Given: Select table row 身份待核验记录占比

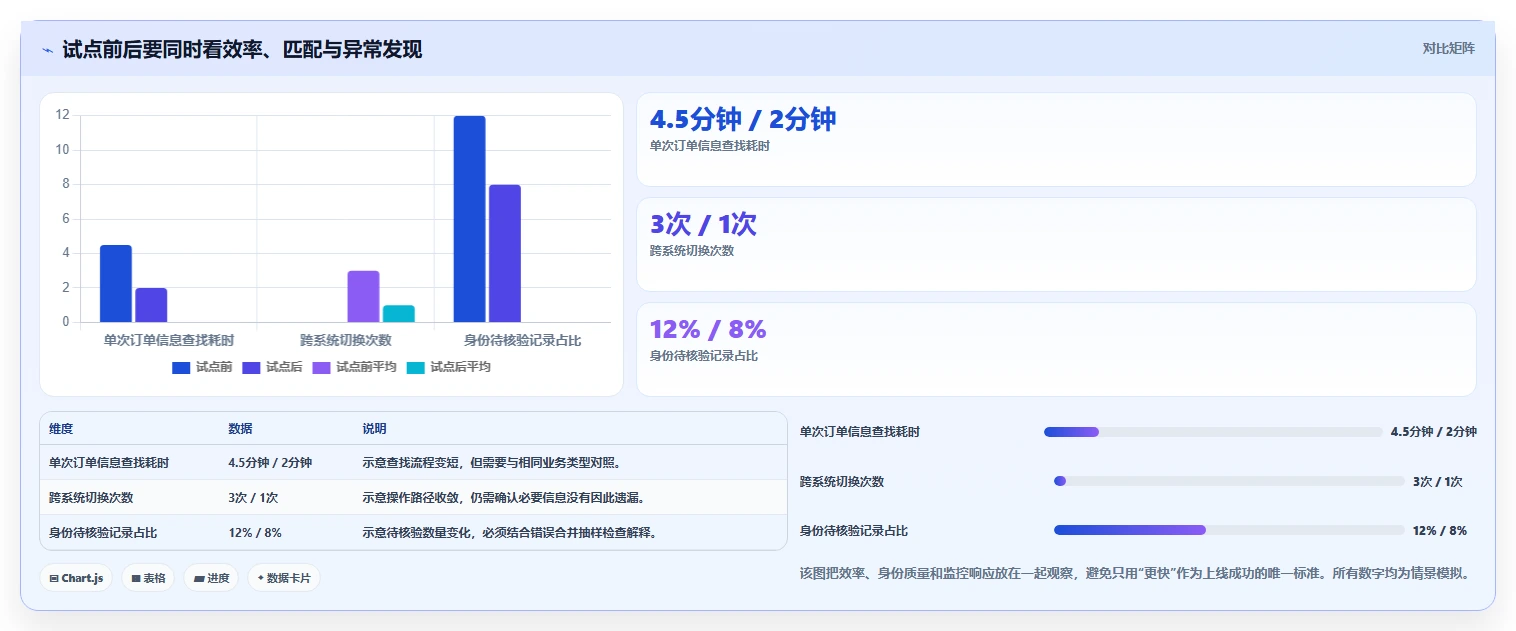Looking at the screenshot, I should [413, 532].
